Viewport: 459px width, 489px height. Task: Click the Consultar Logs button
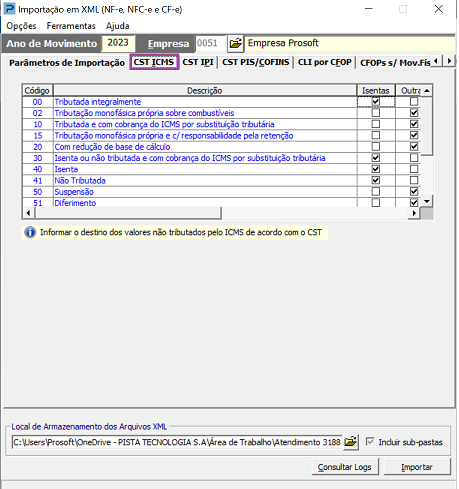pos(345,467)
